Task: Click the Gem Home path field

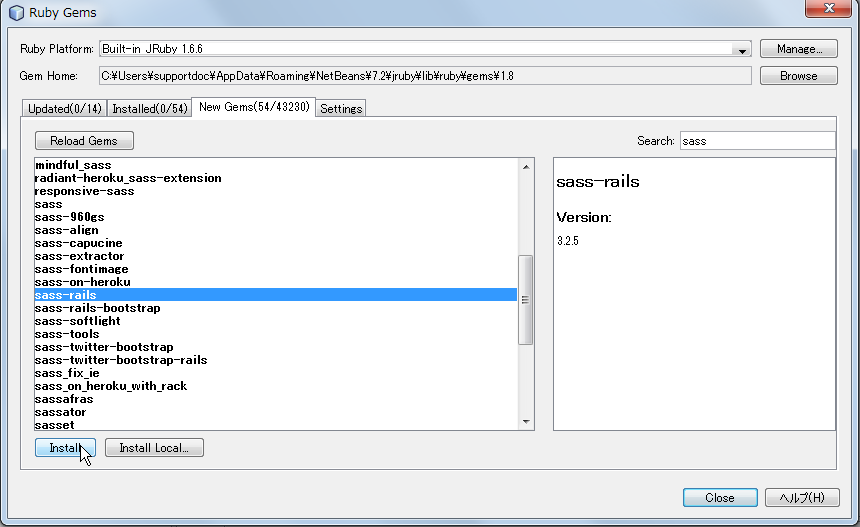Action: click(x=425, y=76)
